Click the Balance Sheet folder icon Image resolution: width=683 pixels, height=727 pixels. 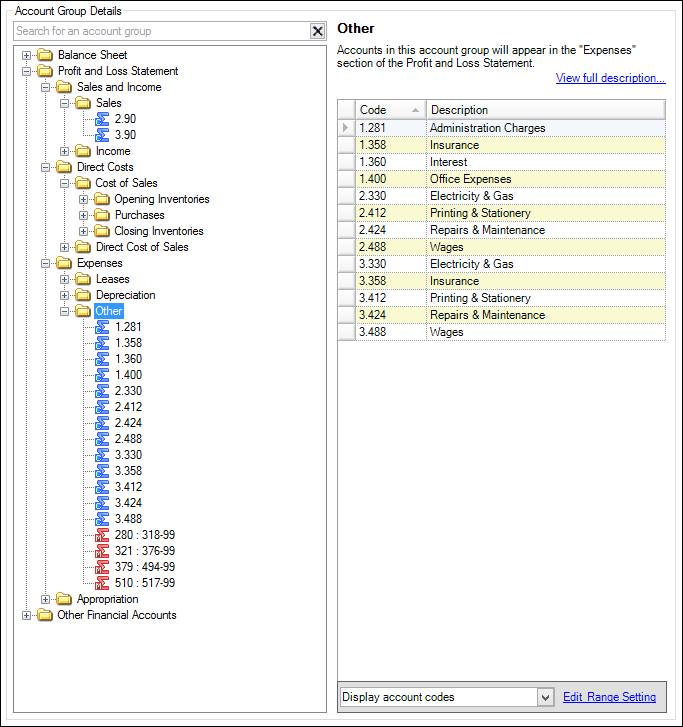click(45, 55)
